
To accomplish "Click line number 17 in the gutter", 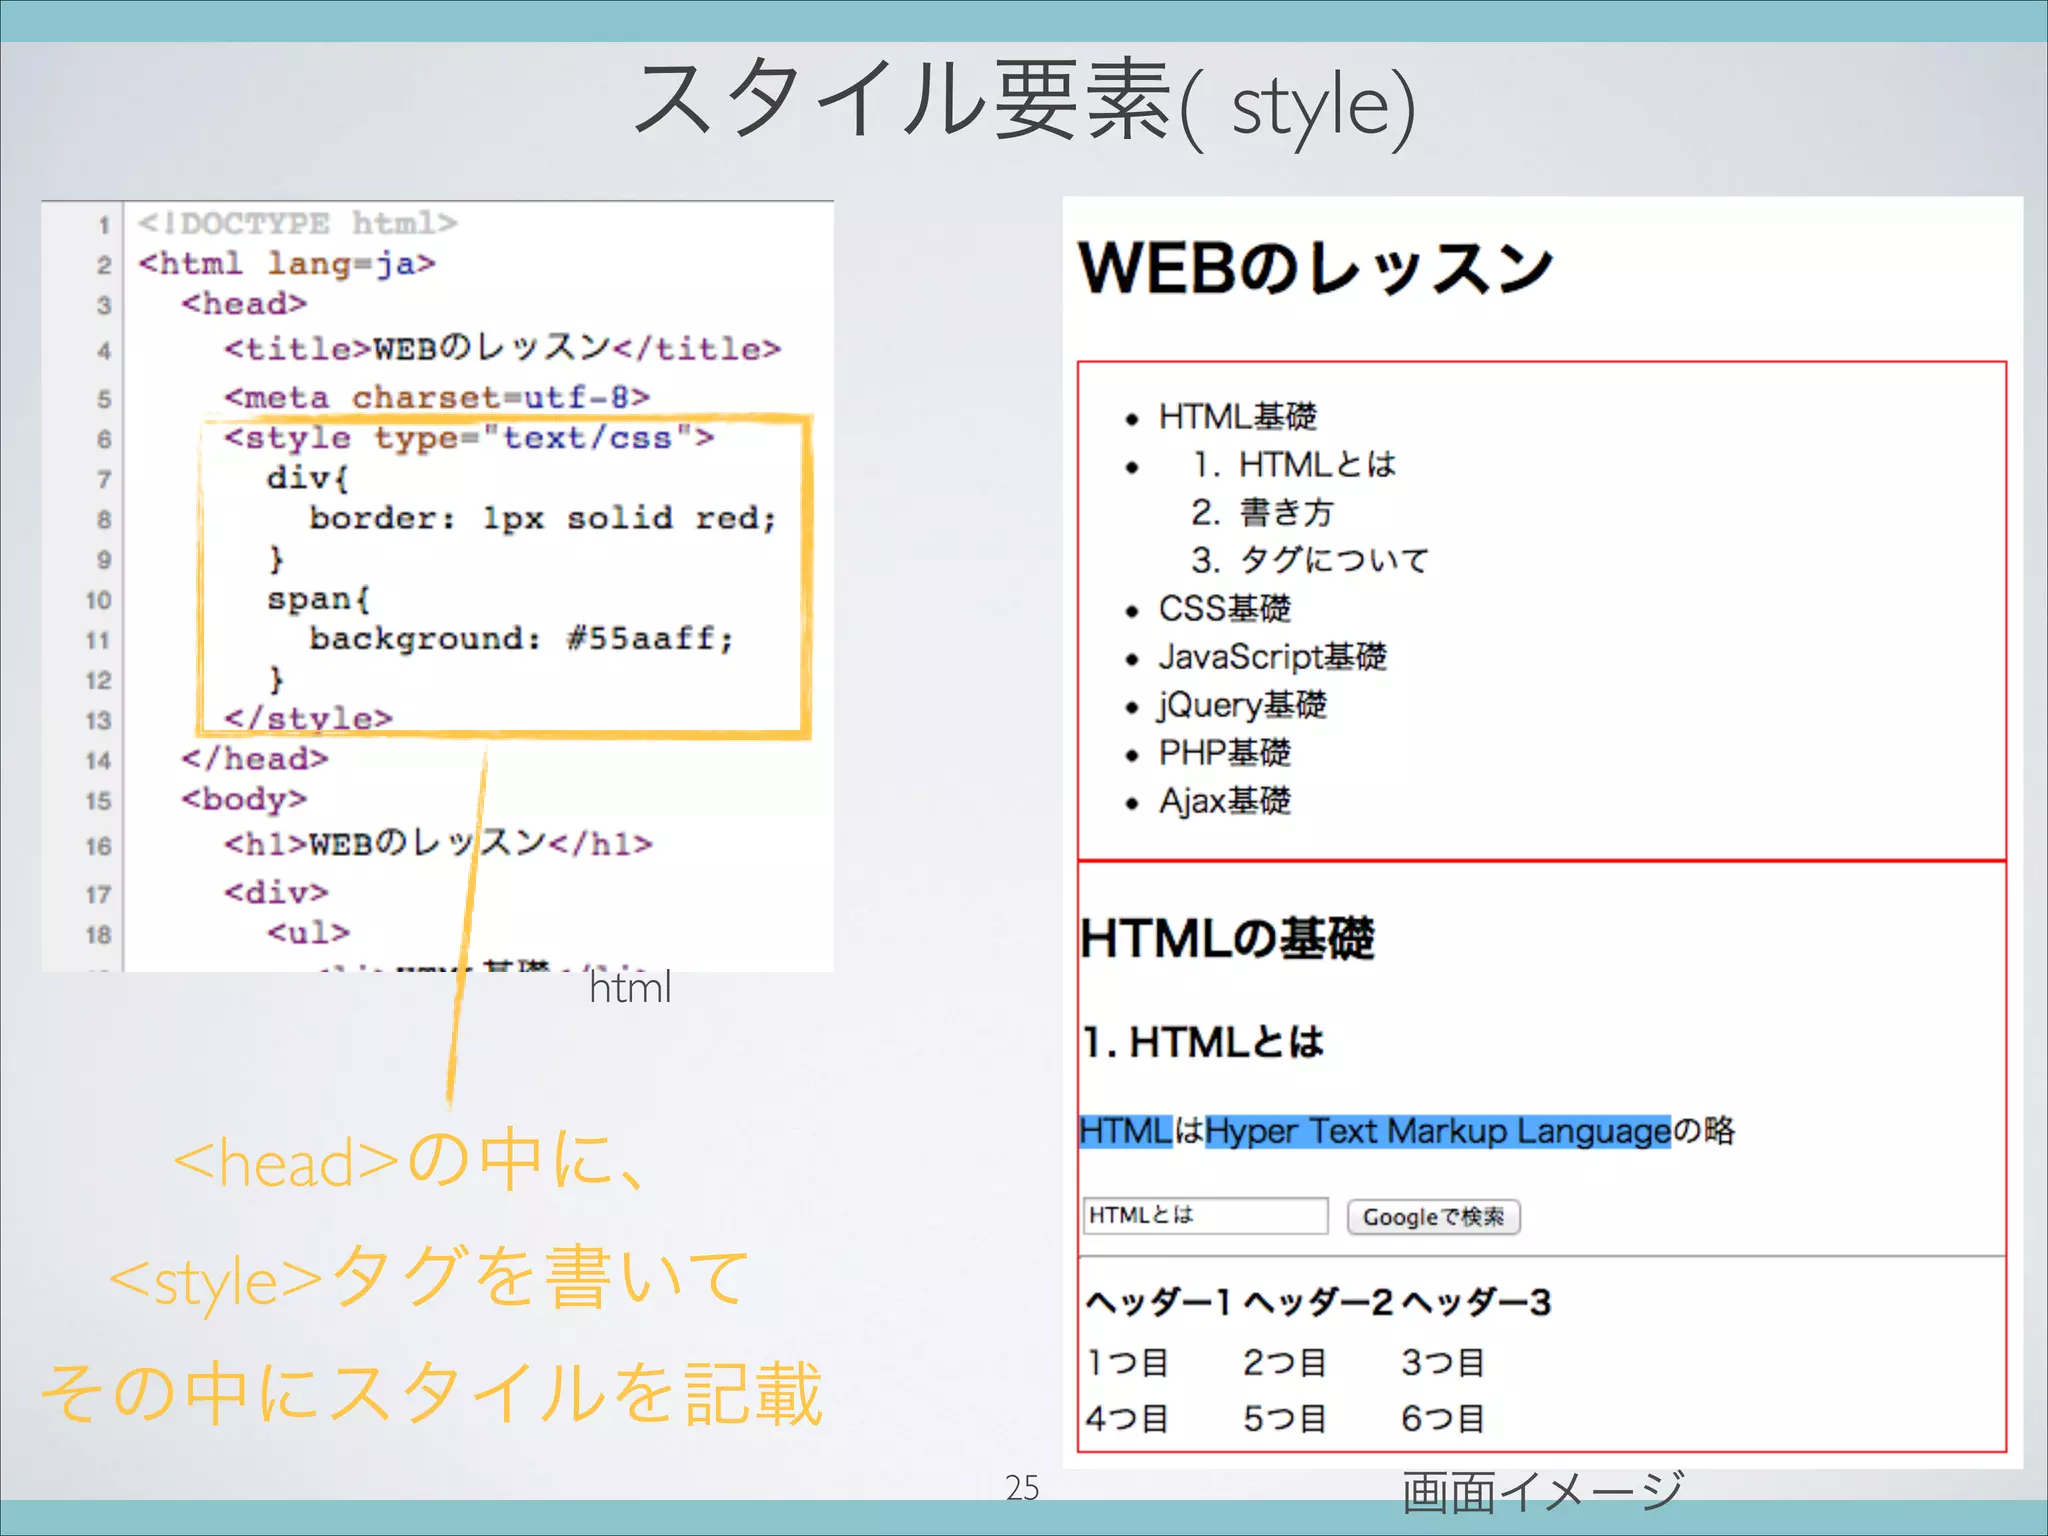I will point(98,894).
